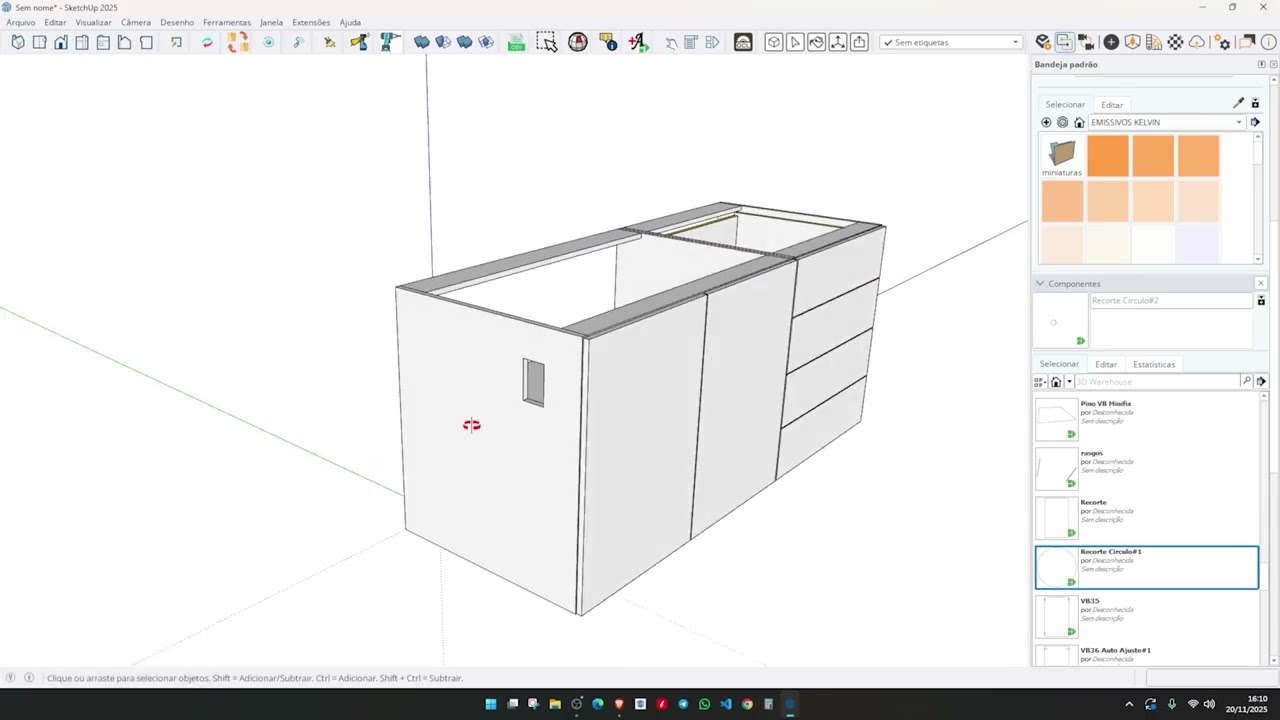This screenshot has width=1280, height=720.
Task: Click the first blue stacked sheets icon
Action: 422,42
